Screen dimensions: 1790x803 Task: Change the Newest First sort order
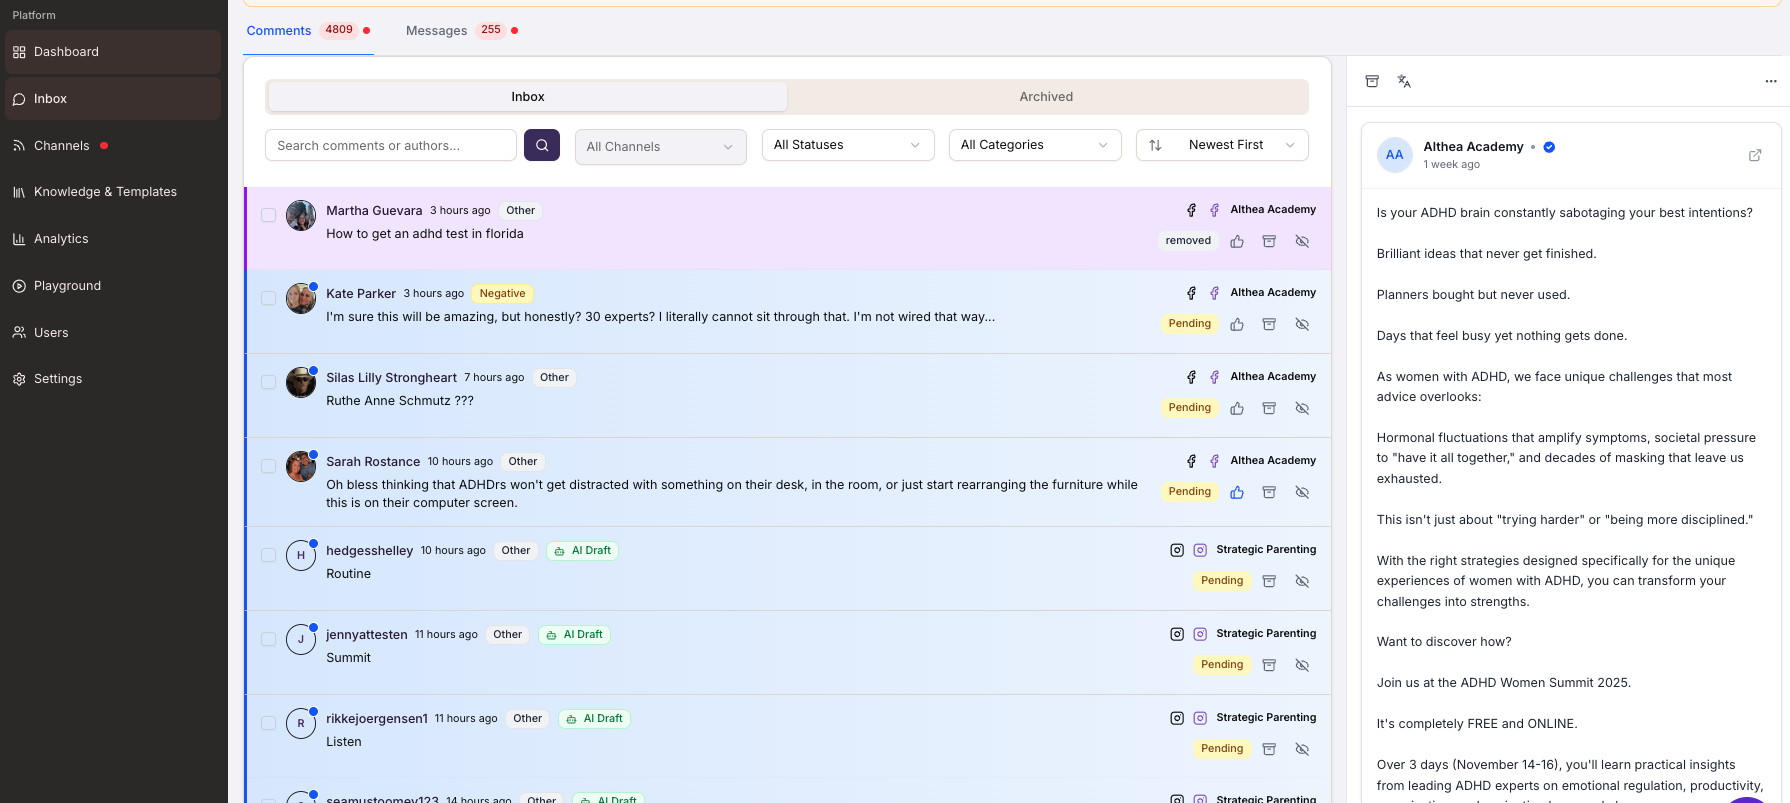1222,145
